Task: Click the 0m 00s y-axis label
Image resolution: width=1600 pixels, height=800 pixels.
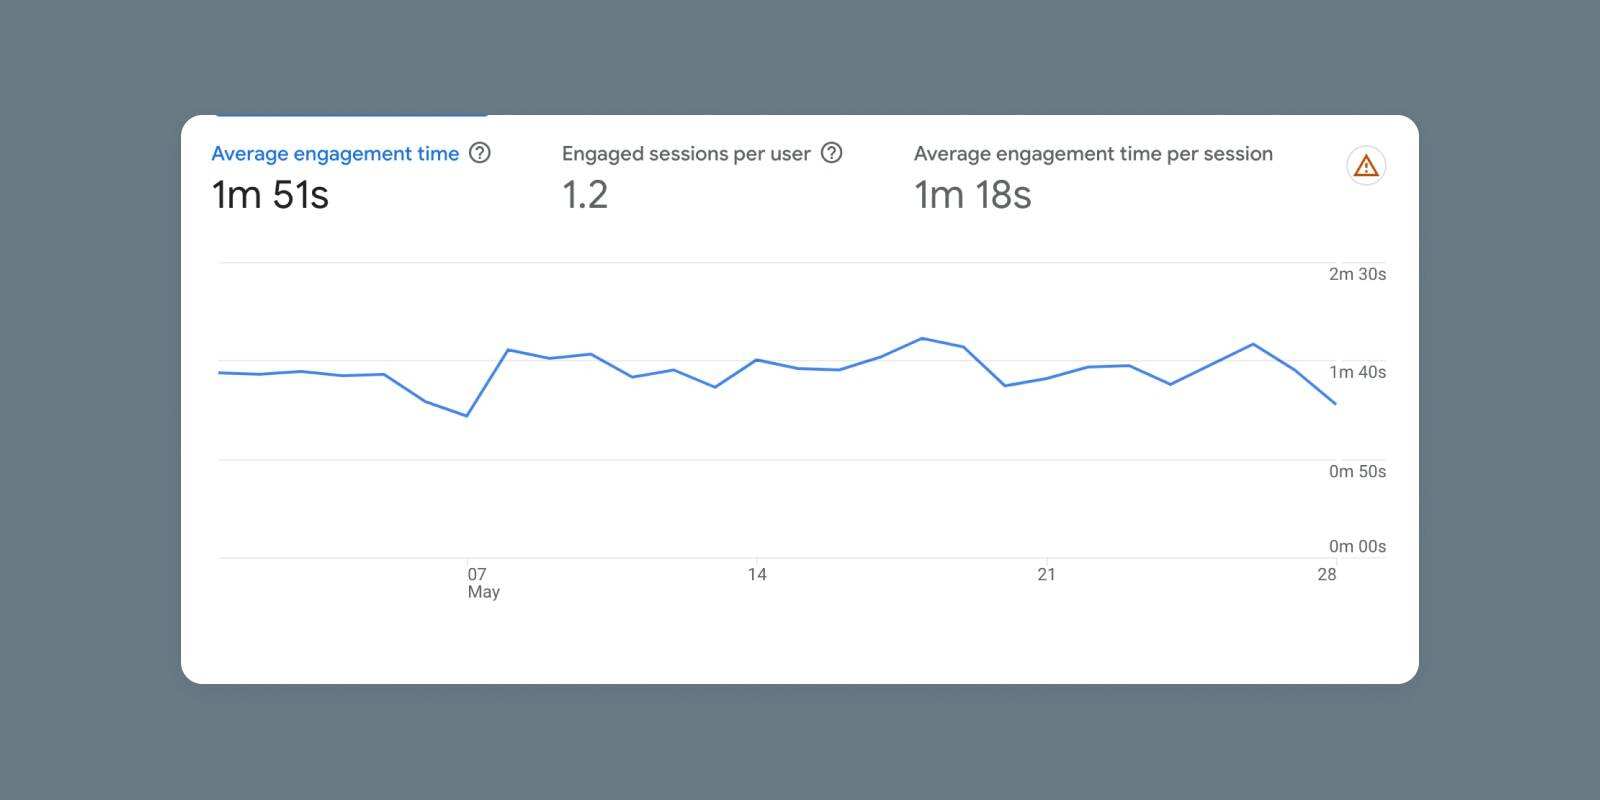Action: tap(1357, 546)
